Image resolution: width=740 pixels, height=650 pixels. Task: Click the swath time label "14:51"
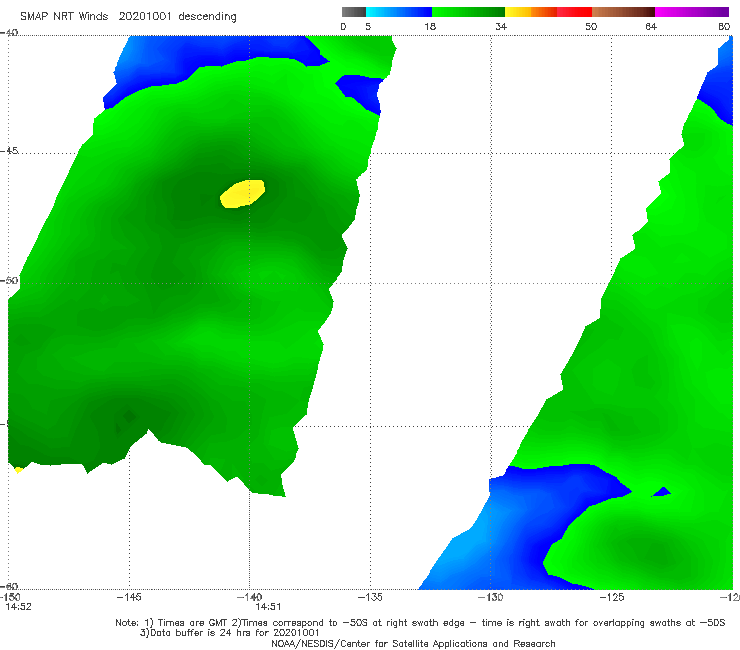pos(268,607)
